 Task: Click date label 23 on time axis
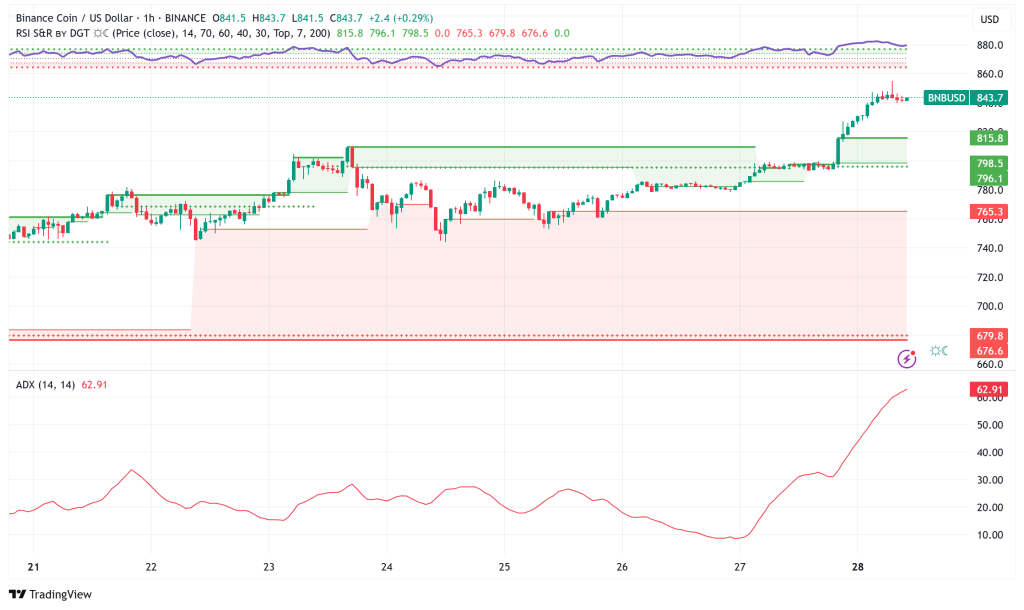[269, 567]
